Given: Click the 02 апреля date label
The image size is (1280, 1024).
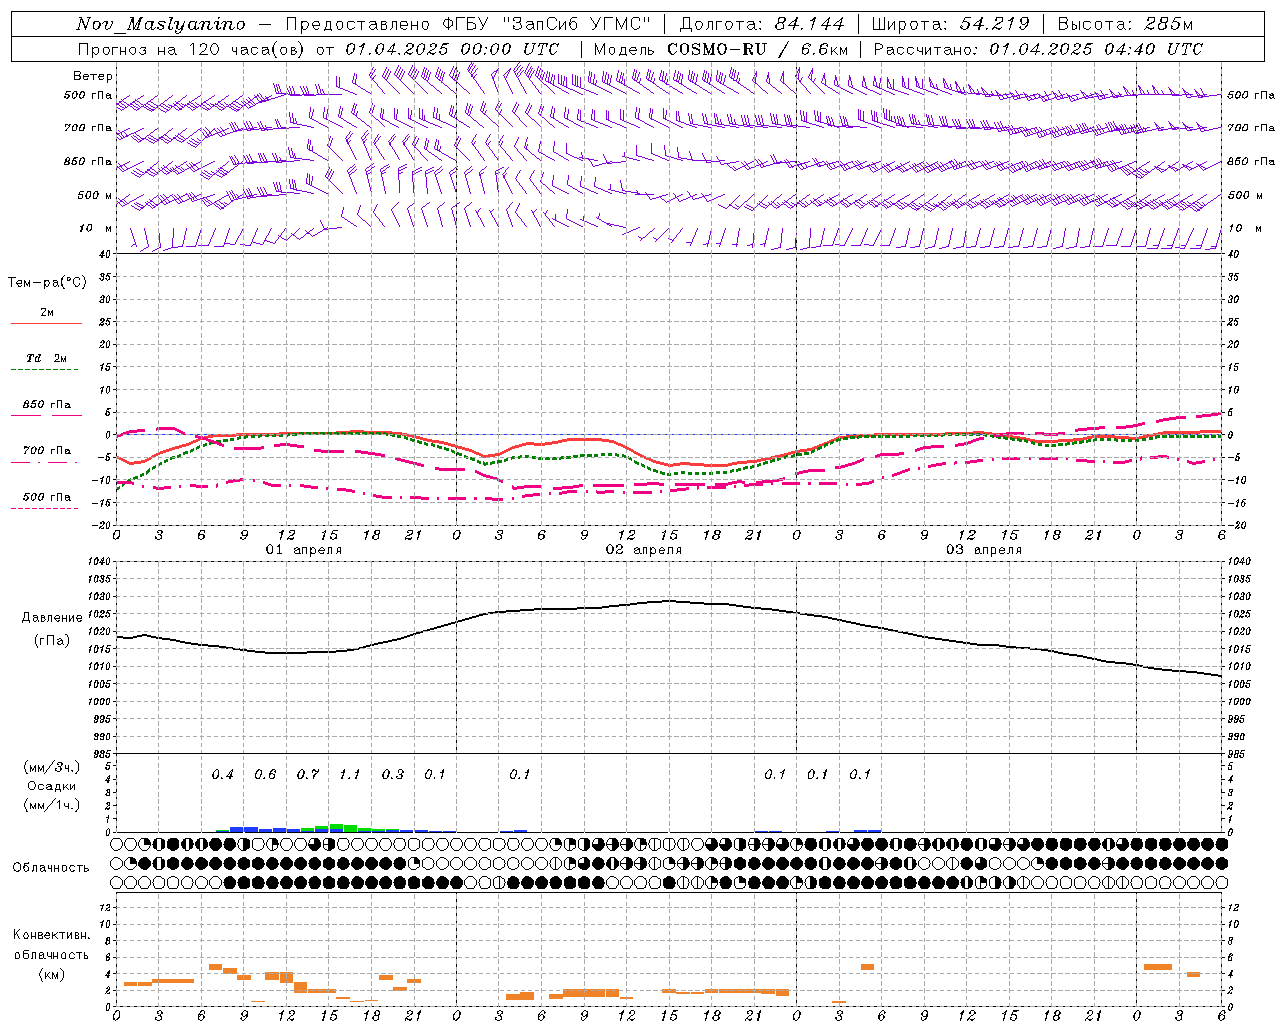Looking at the screenshot, I should (x=643, y=550).
